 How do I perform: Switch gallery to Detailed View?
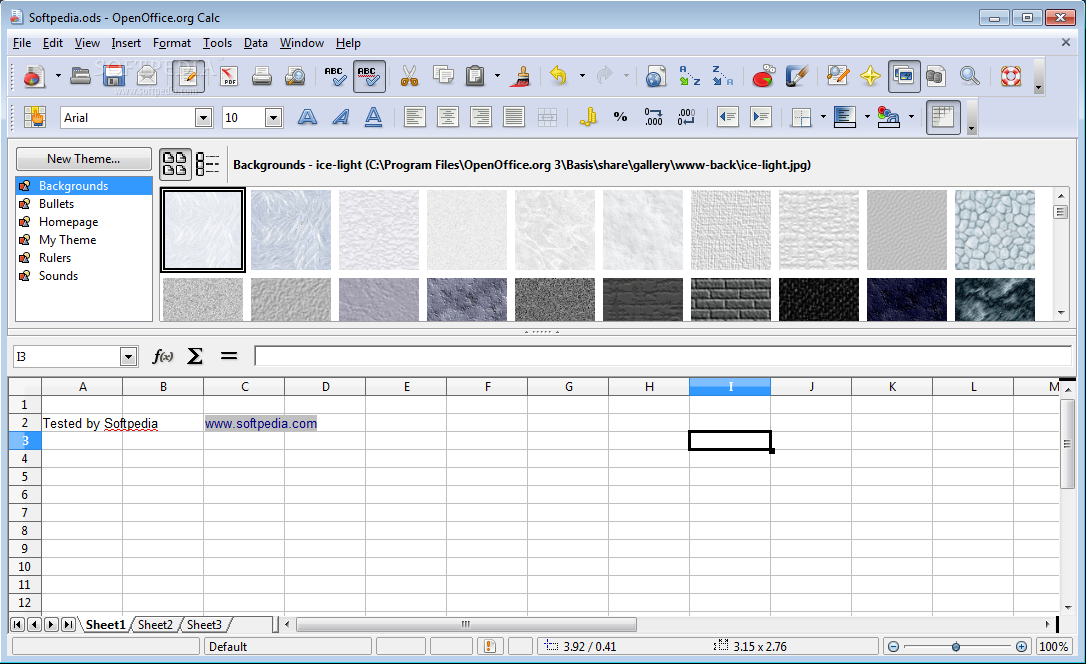pyautogui.click(x=207, y=165)
